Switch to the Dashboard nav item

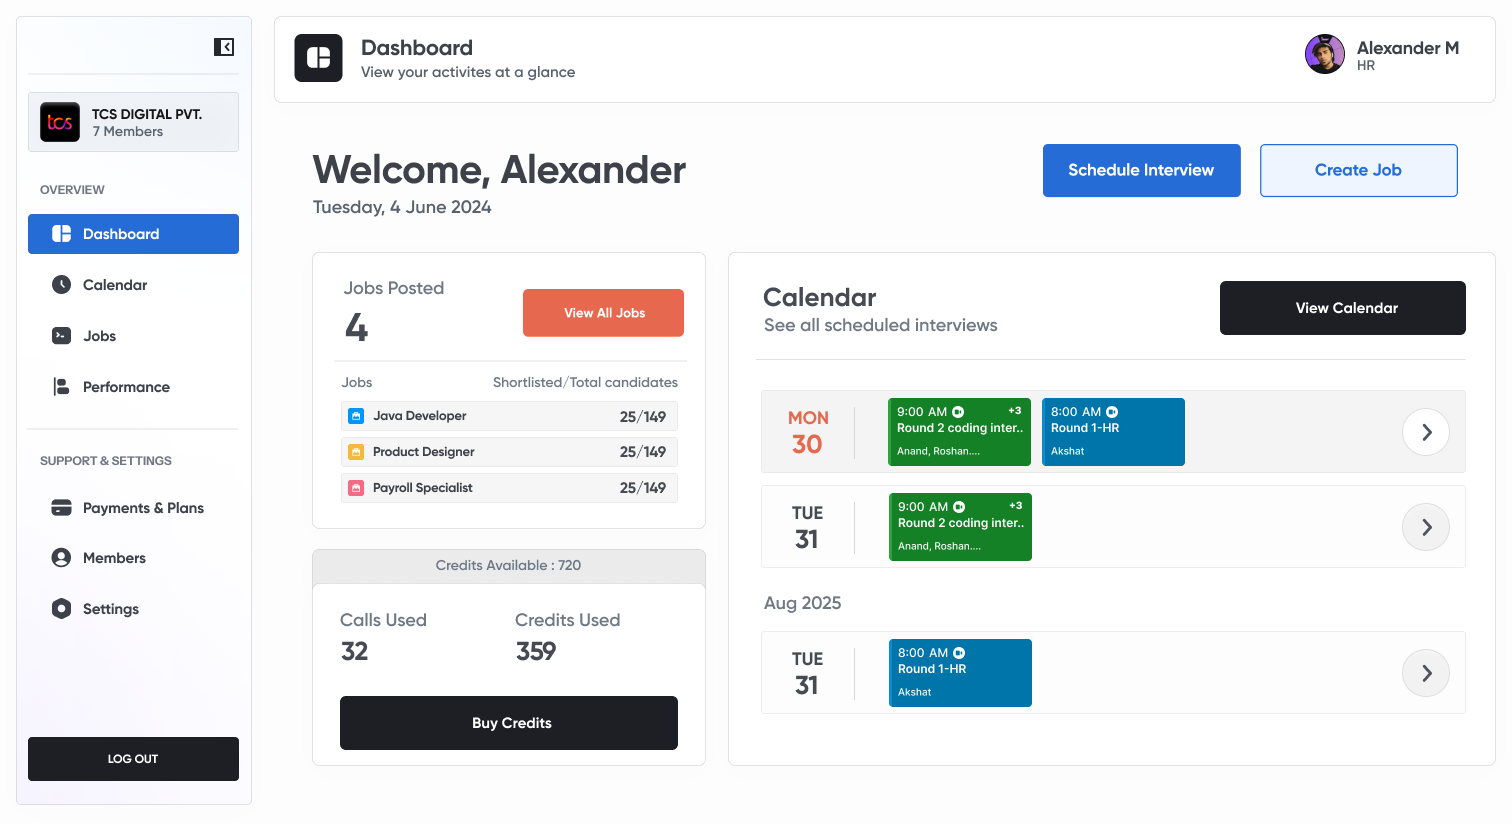(x=133, y=233)
